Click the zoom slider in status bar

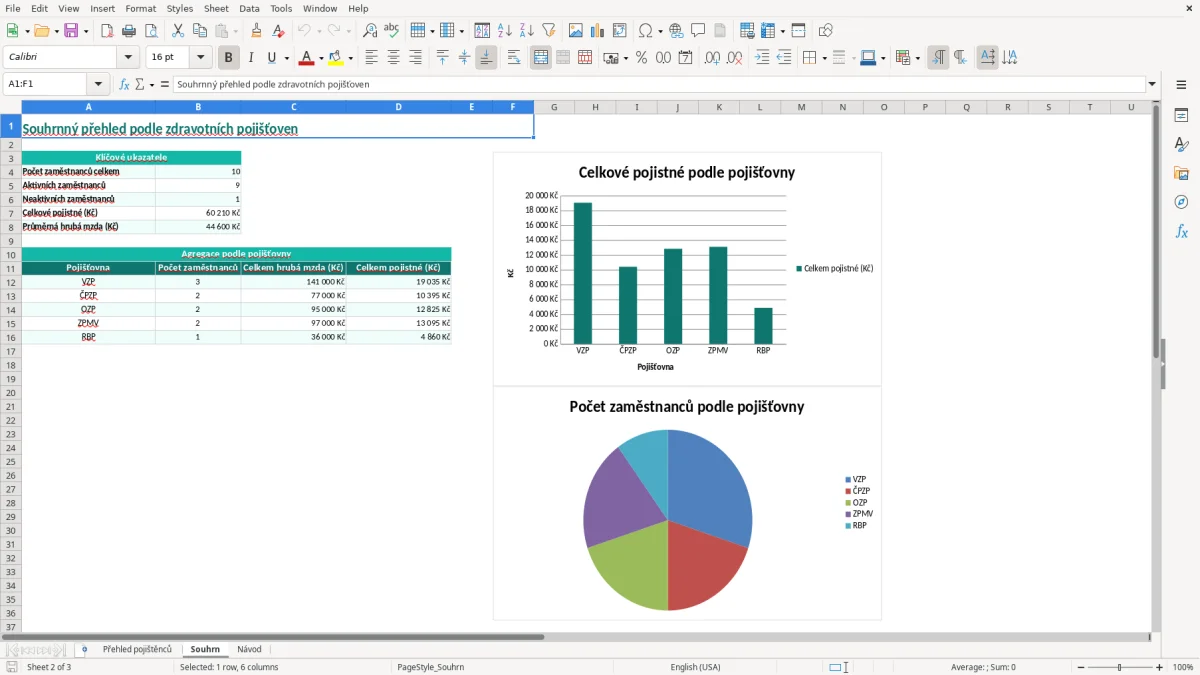point(1119,667)
